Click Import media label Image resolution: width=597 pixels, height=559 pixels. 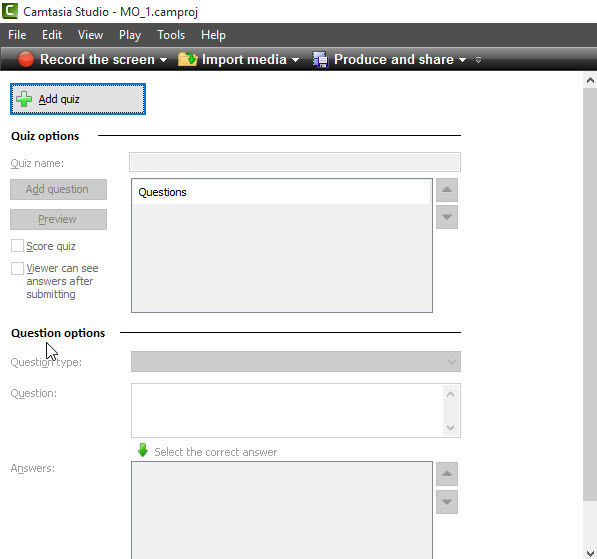(244, 59)
